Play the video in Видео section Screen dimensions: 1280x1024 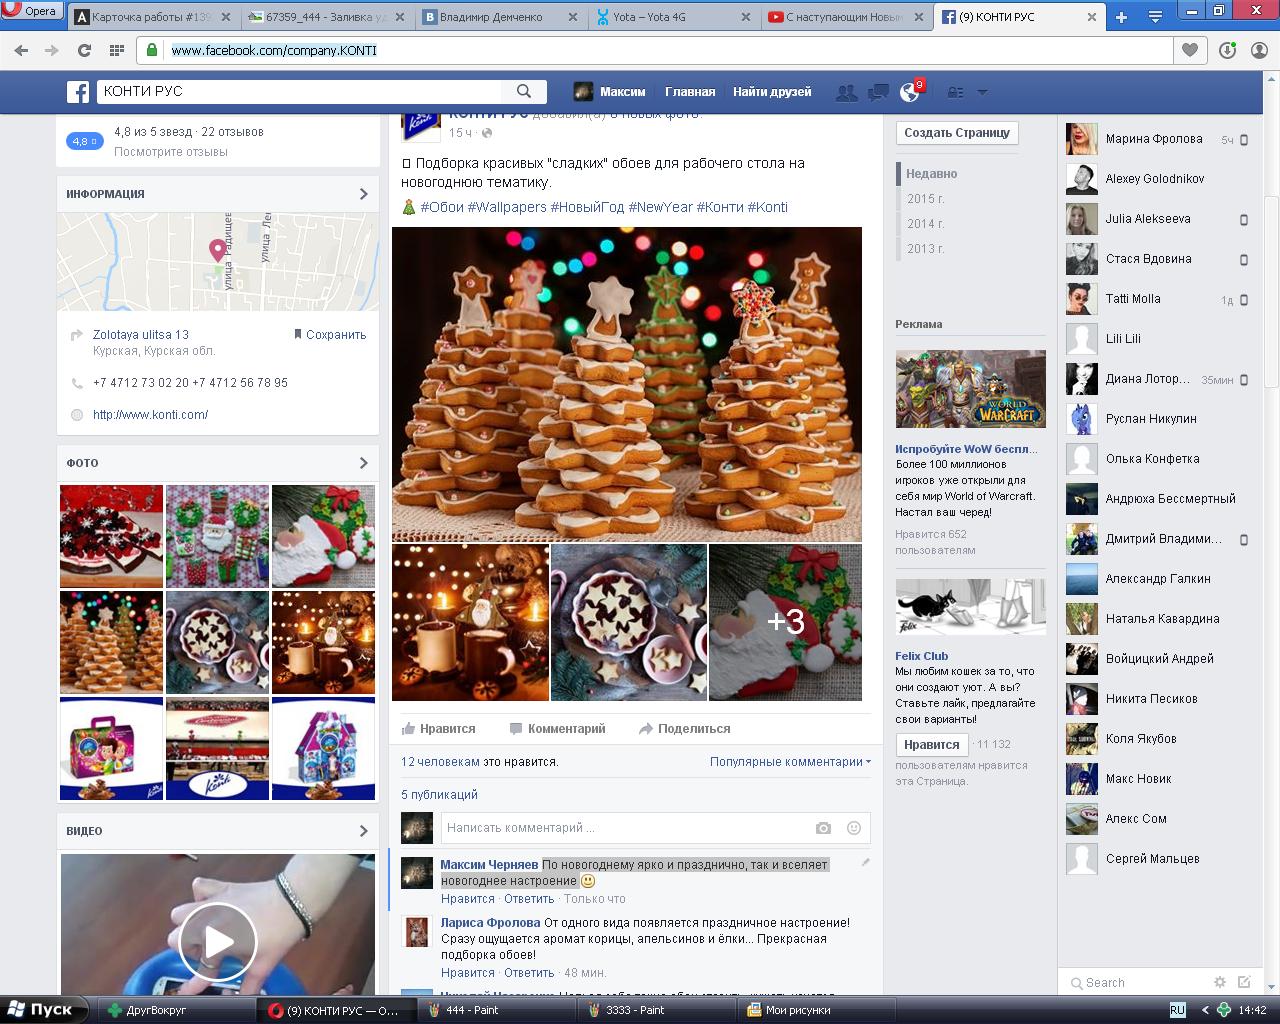click(218, 941)
